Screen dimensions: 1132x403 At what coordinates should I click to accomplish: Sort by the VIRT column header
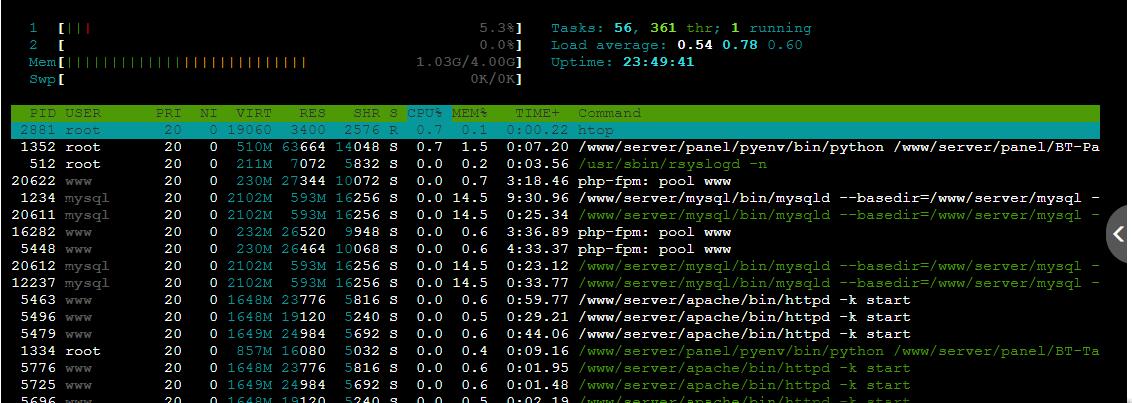[253, 113]
